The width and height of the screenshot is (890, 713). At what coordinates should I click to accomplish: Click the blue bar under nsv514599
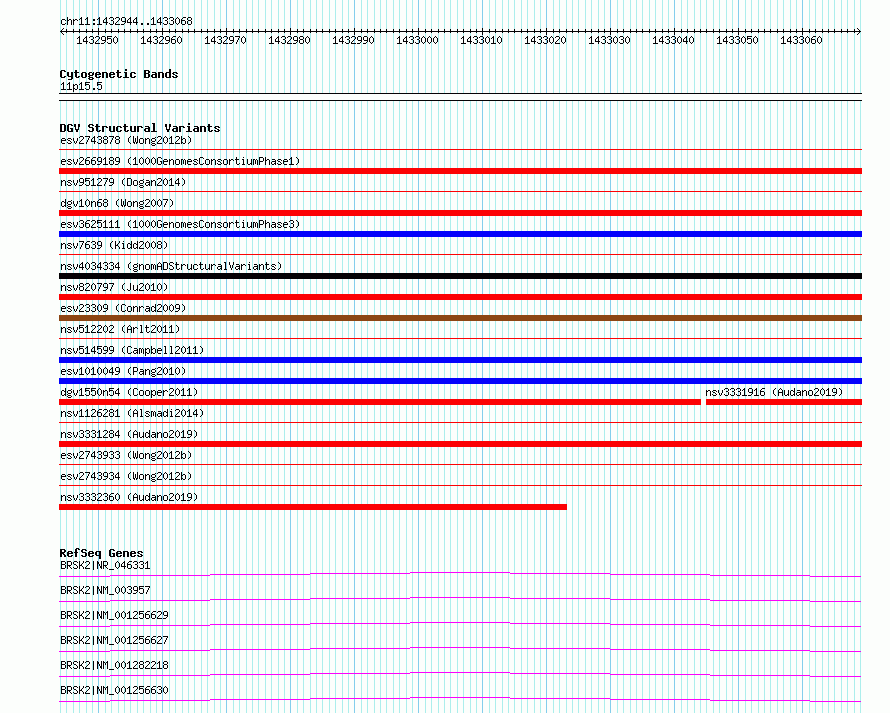coord(460,360)
